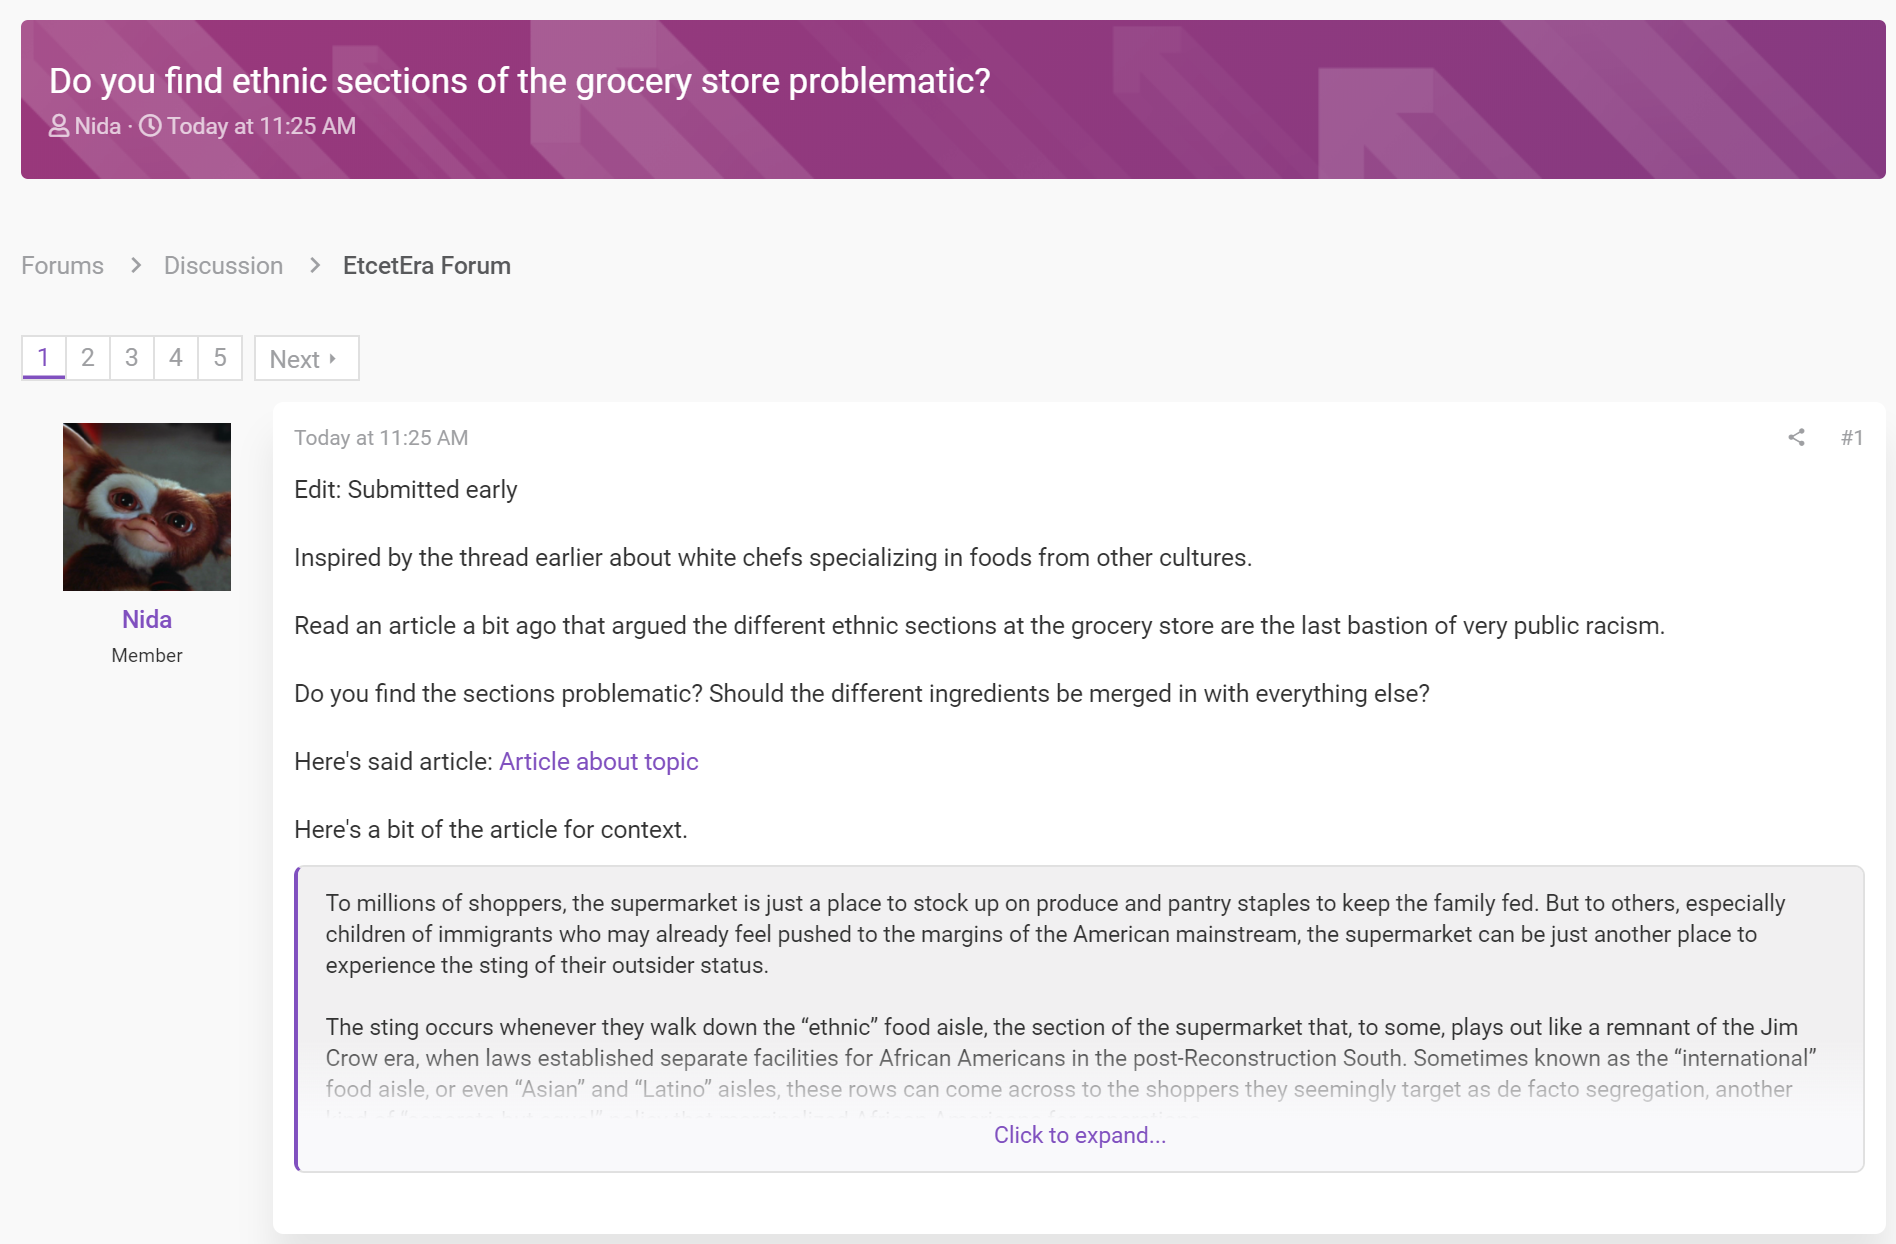Expand the quoted article text
The width and height of the screenshot is (1896, 1244).
(1080, 1135)
